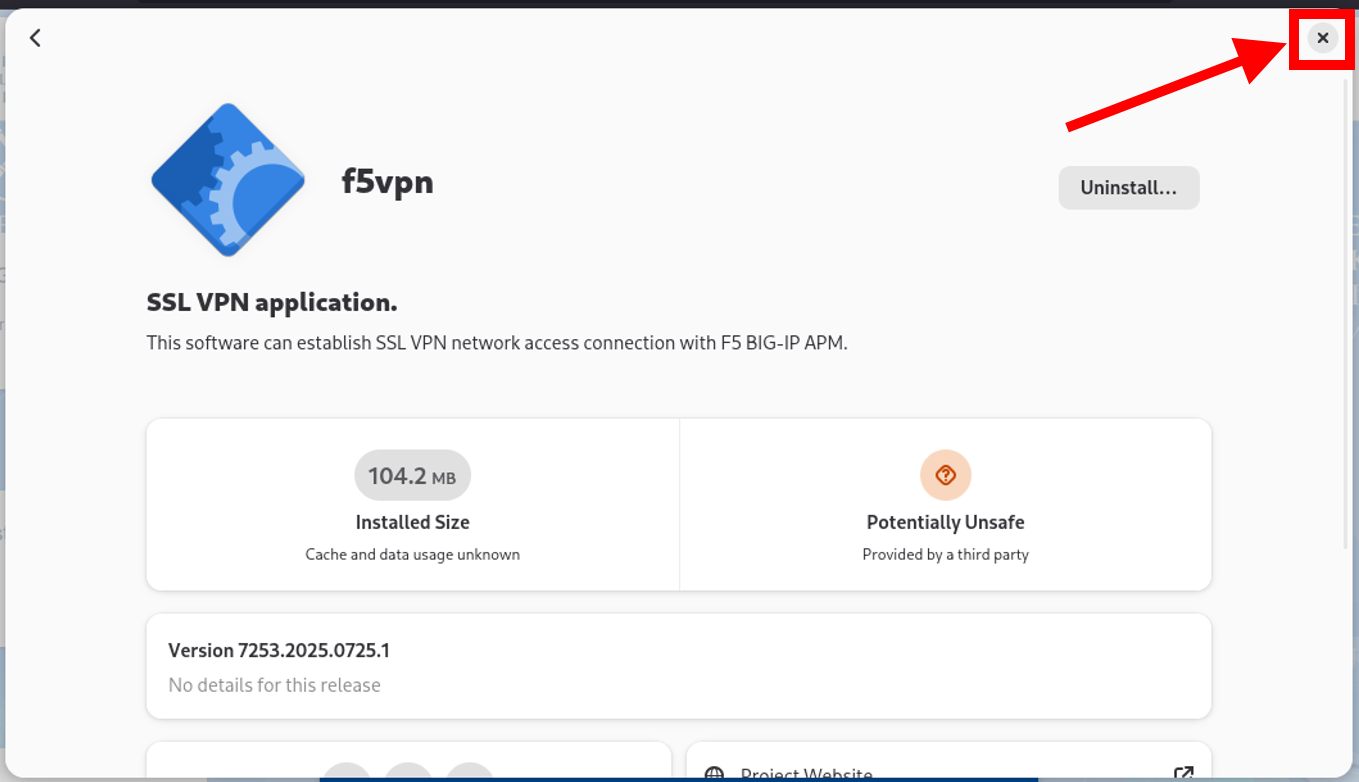Click the f5vpn blue gear app icon
1359x782 pixels.
pyautogui.click(x=228, y=180)
